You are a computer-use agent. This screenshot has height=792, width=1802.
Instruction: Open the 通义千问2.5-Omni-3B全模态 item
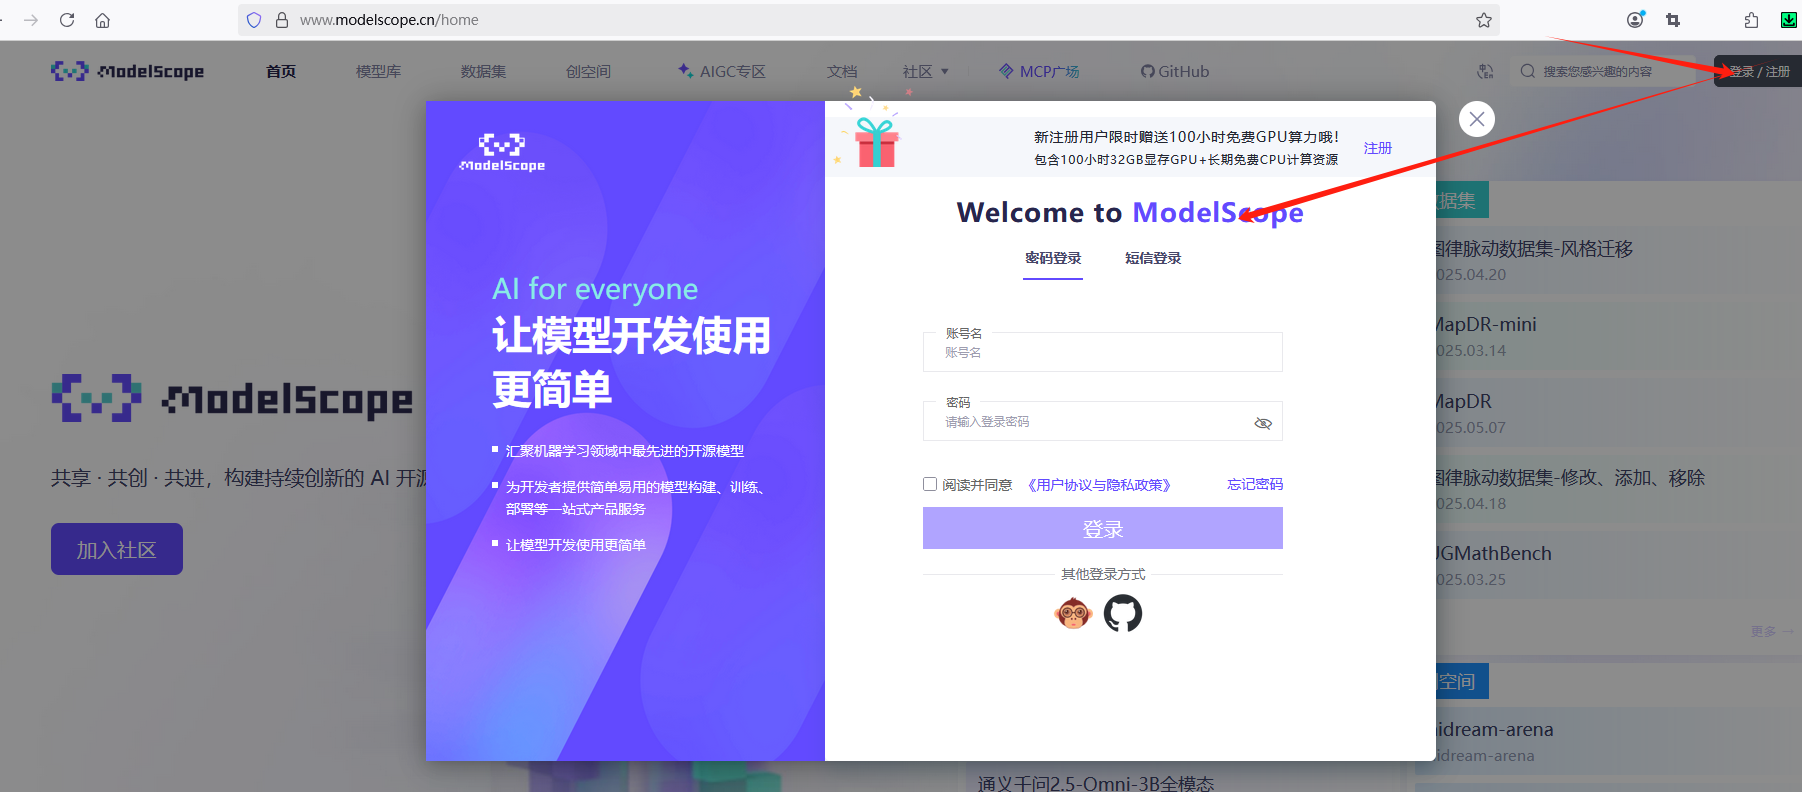coord(1096,783)
